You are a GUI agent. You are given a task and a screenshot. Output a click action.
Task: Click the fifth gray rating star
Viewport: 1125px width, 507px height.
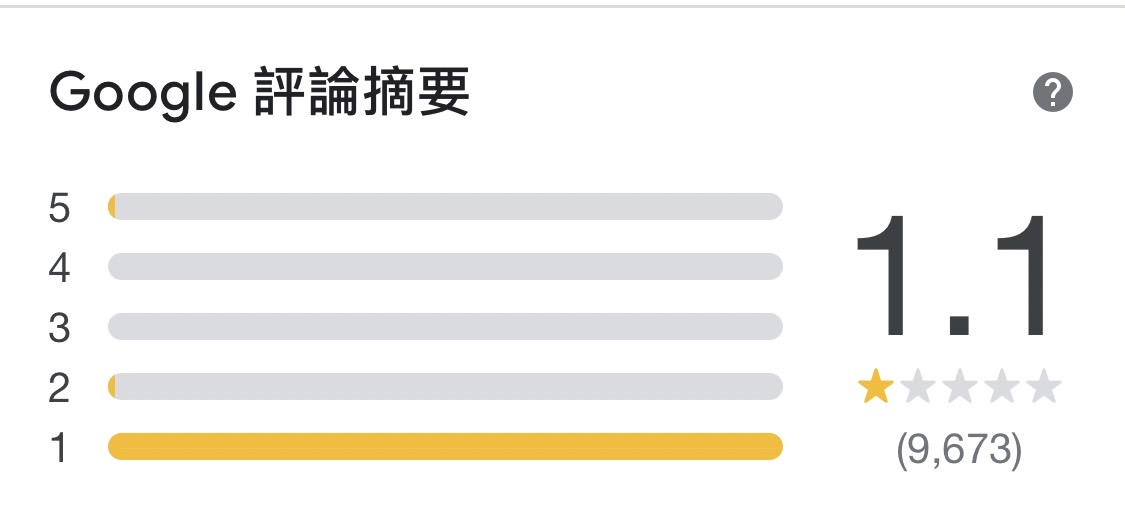pos(1043,387)
